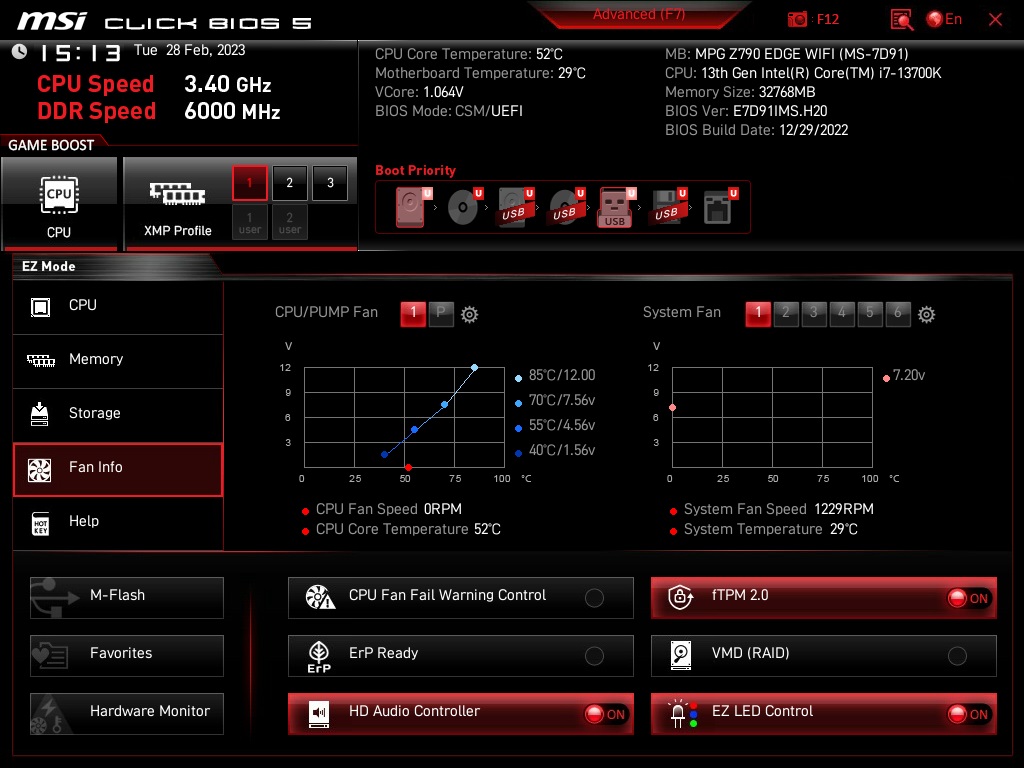Image resolution: width=1024 pixels, height=768 pixels.
Task: Click the 55°C fan curve point
Action: point(415,430)
